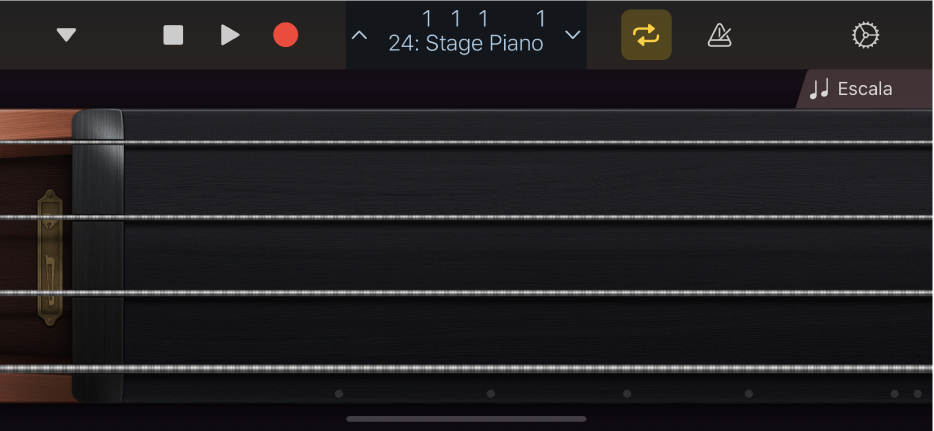Tap the black nut bar of fretboard

98,255
